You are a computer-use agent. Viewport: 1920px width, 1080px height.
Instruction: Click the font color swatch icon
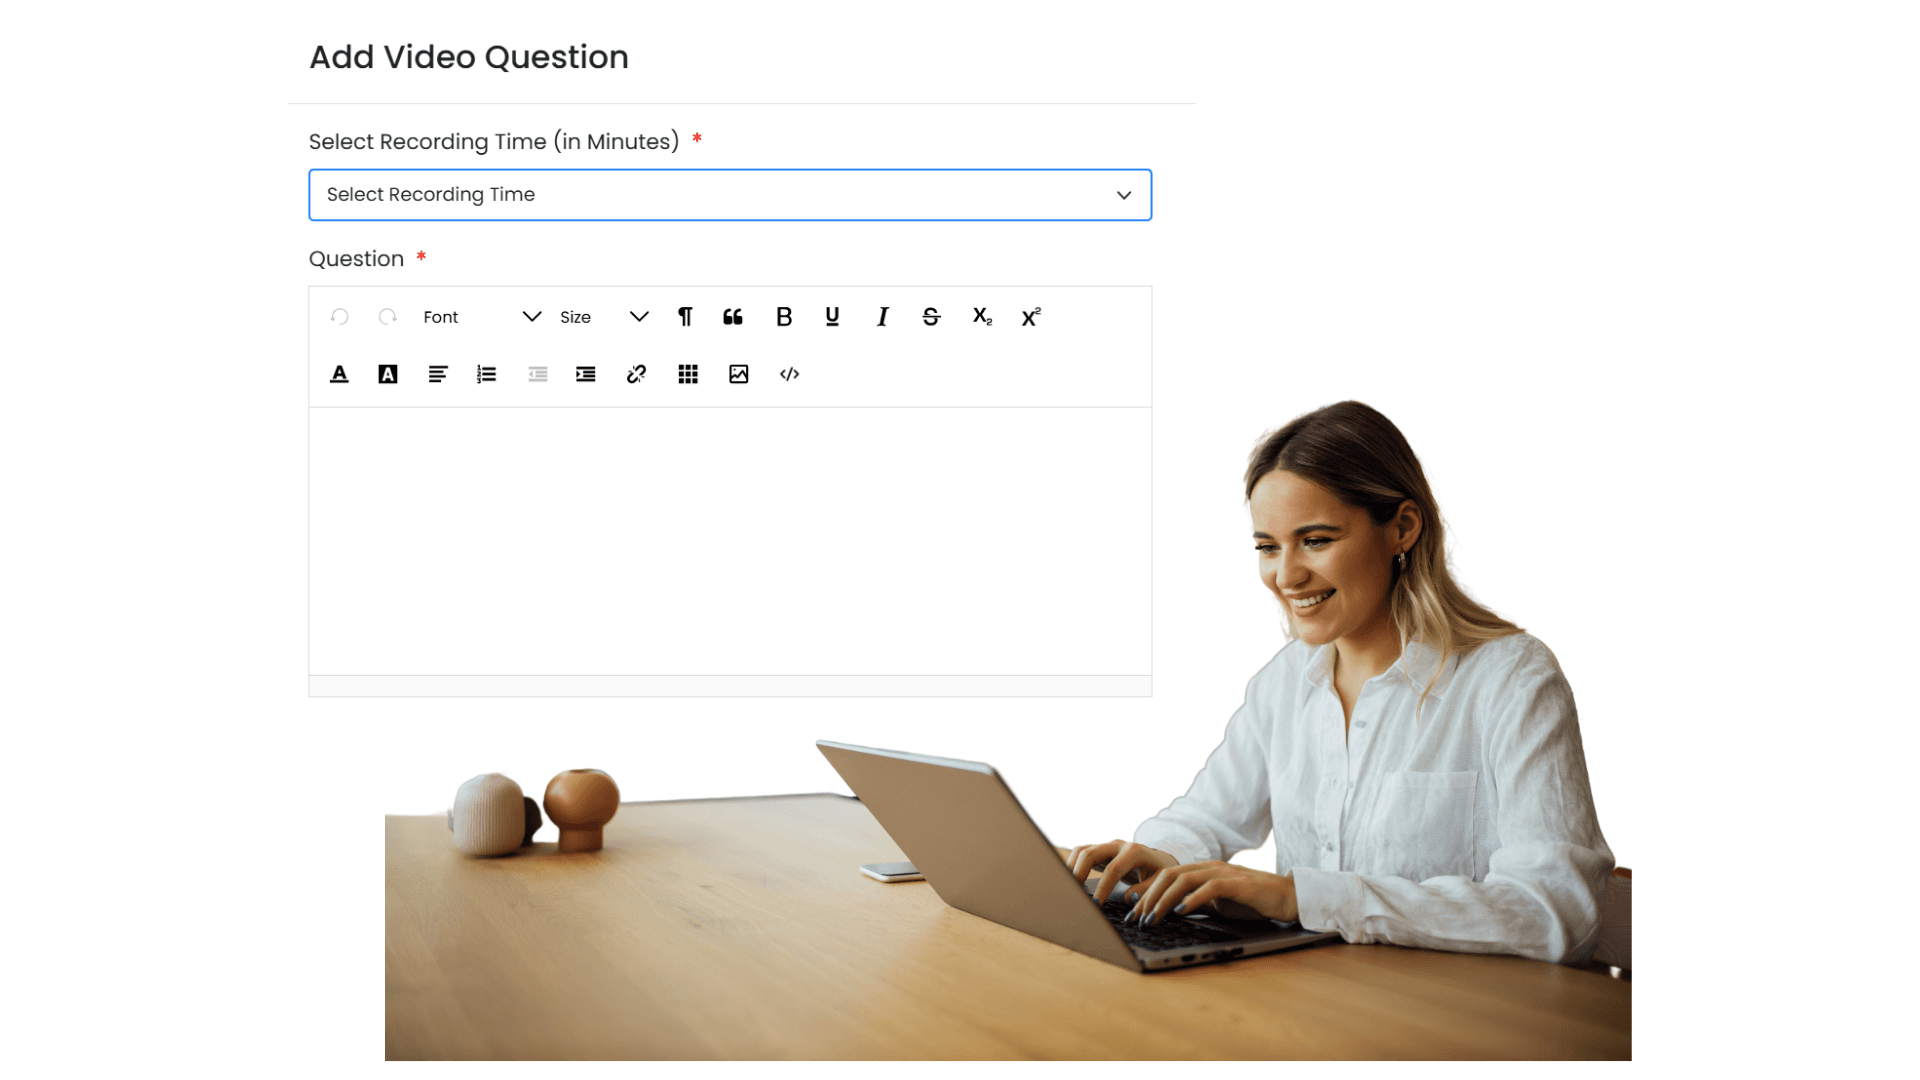point(338,375)
